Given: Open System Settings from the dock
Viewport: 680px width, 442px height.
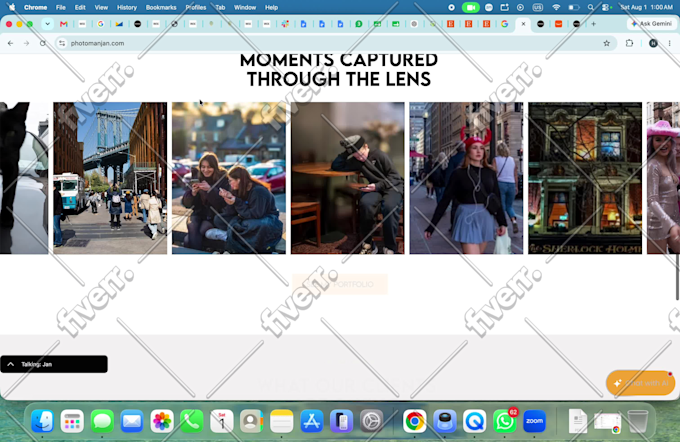Looking at the screenshot, I should point(371,421).
